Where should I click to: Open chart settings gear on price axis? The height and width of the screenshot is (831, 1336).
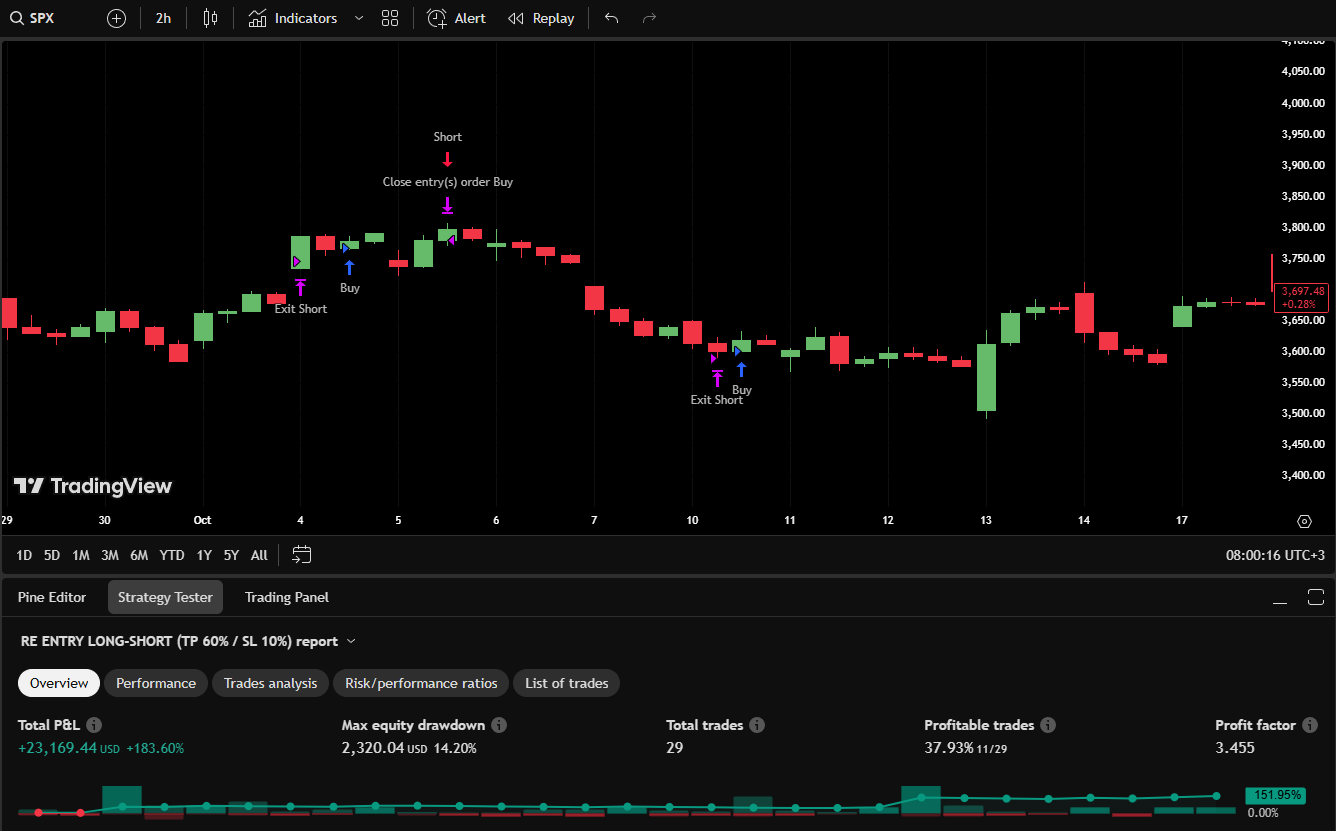tap(1303, 521)
